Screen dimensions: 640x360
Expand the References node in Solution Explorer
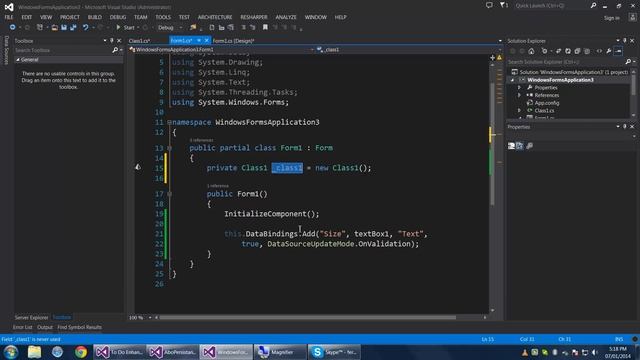click(519, 95)
